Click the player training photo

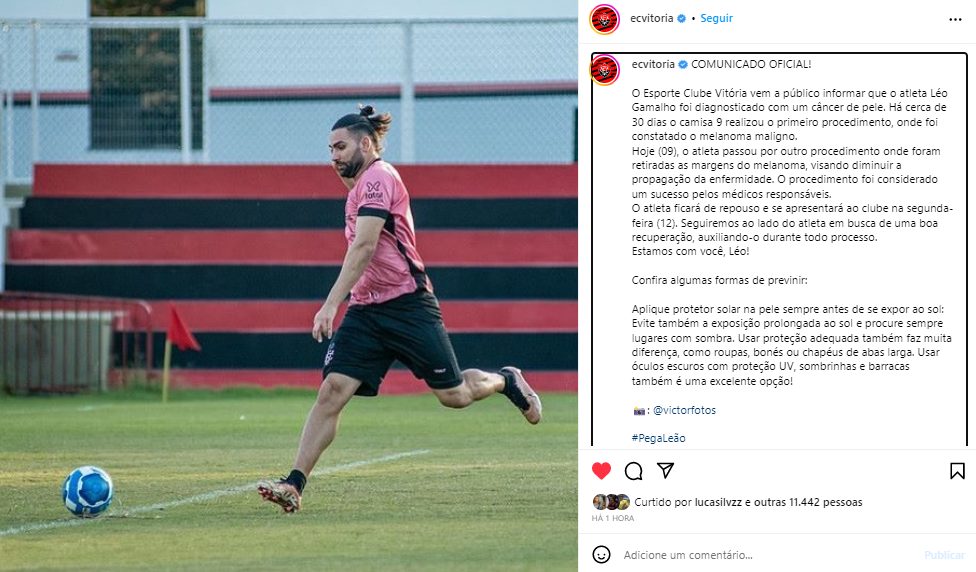pos(289,286)
